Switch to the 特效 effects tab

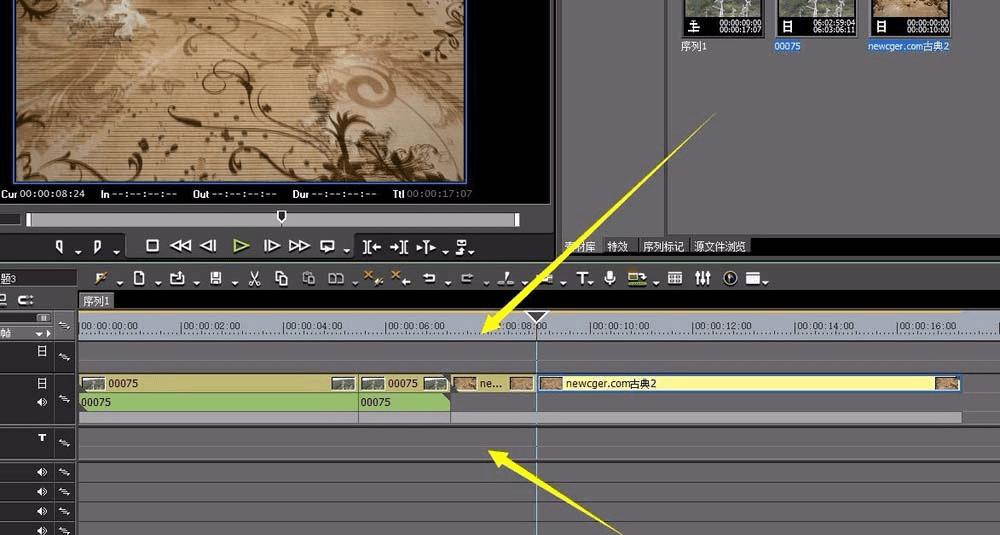coord(617,246)
